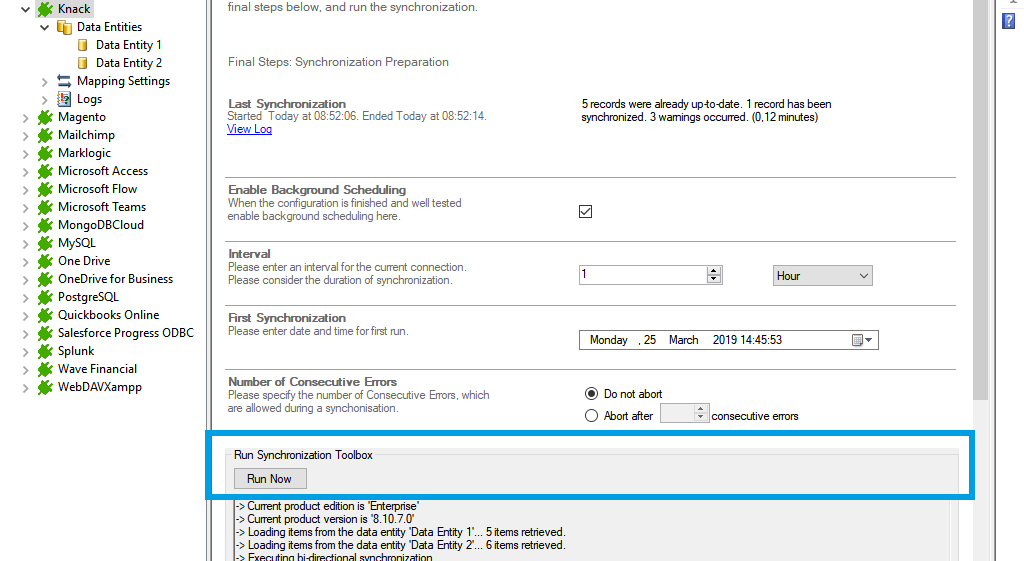The height and width of the screenshot is (561, 1024).
Task: Open the calendar picker for First Synchronization
Action: pyautogui.click(x=862, y=340)
